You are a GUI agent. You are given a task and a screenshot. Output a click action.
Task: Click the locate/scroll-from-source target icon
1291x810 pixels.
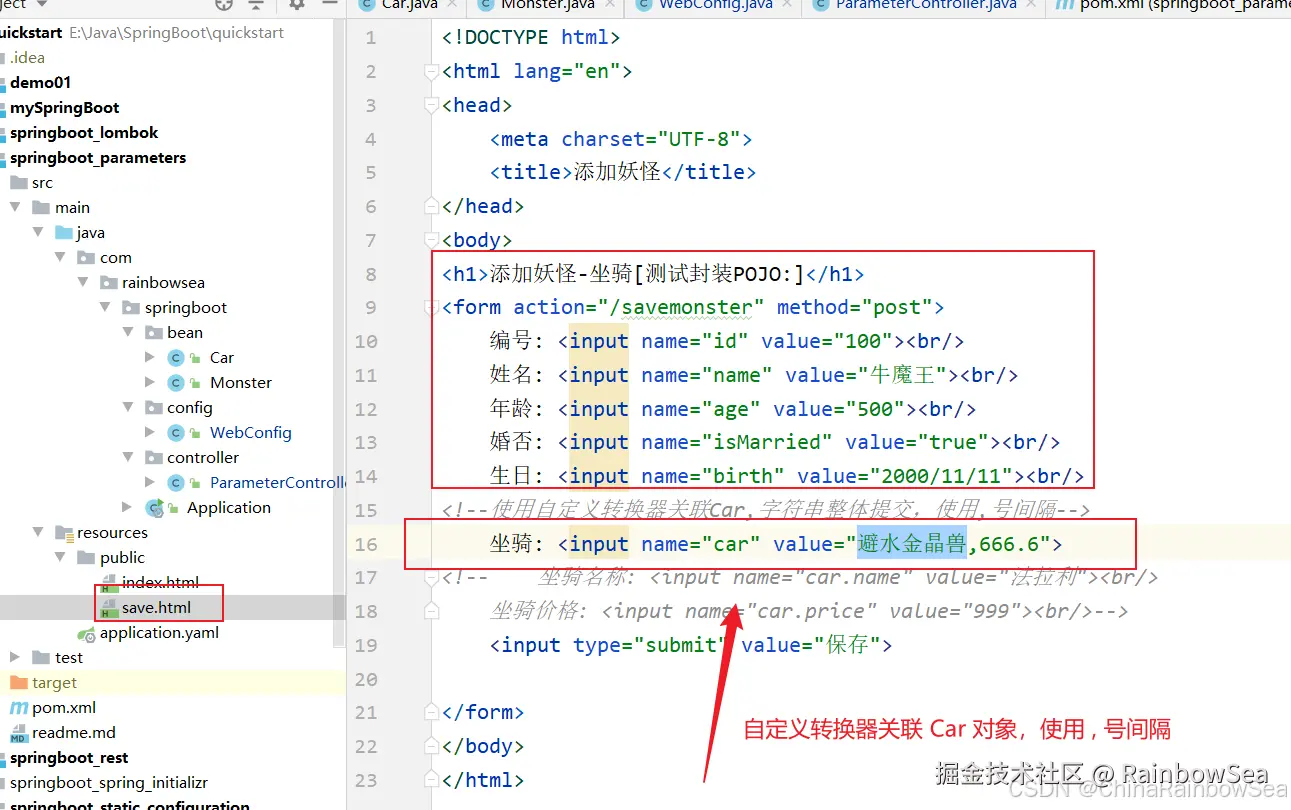click(223, 5)
